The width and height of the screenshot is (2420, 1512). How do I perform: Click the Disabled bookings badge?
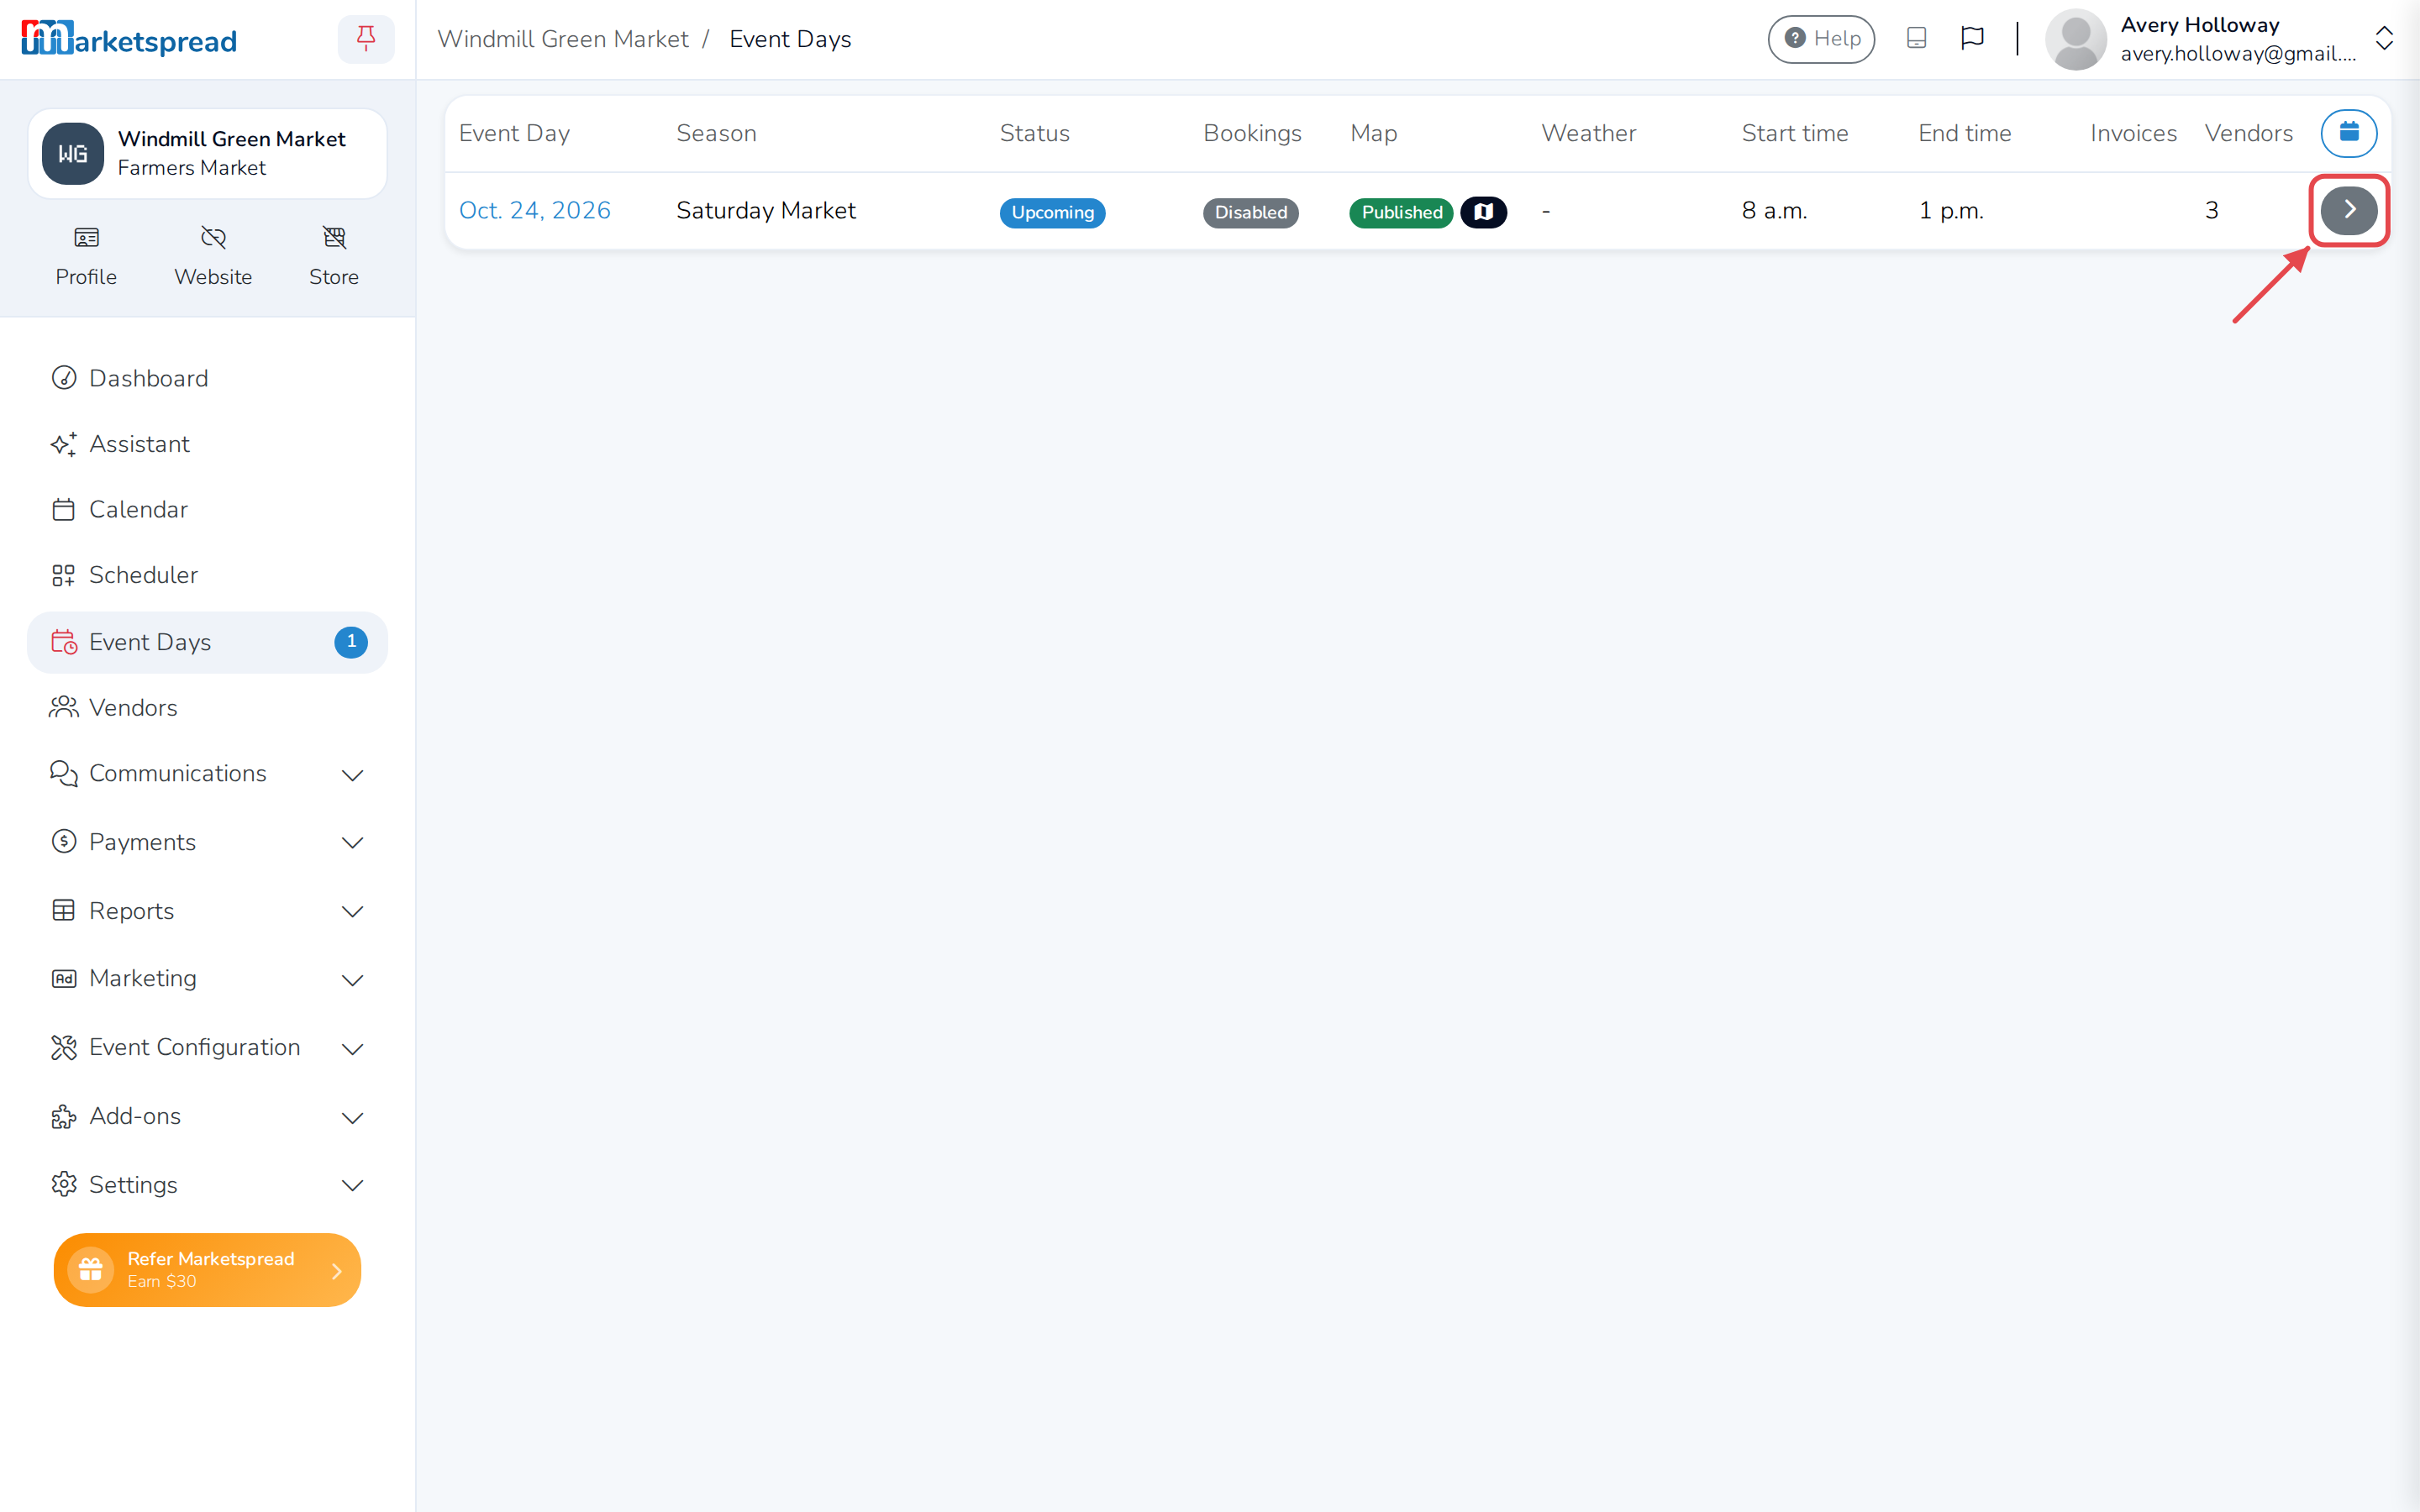[x=1250, y=212]
